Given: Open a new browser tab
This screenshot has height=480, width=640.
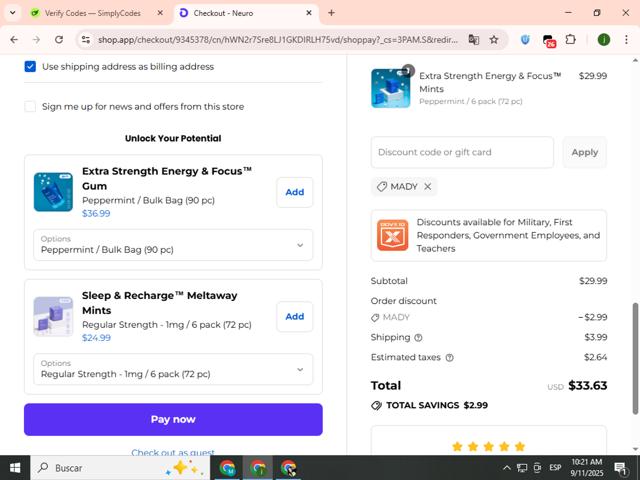Looking at the screenshot, I should 331,13.
